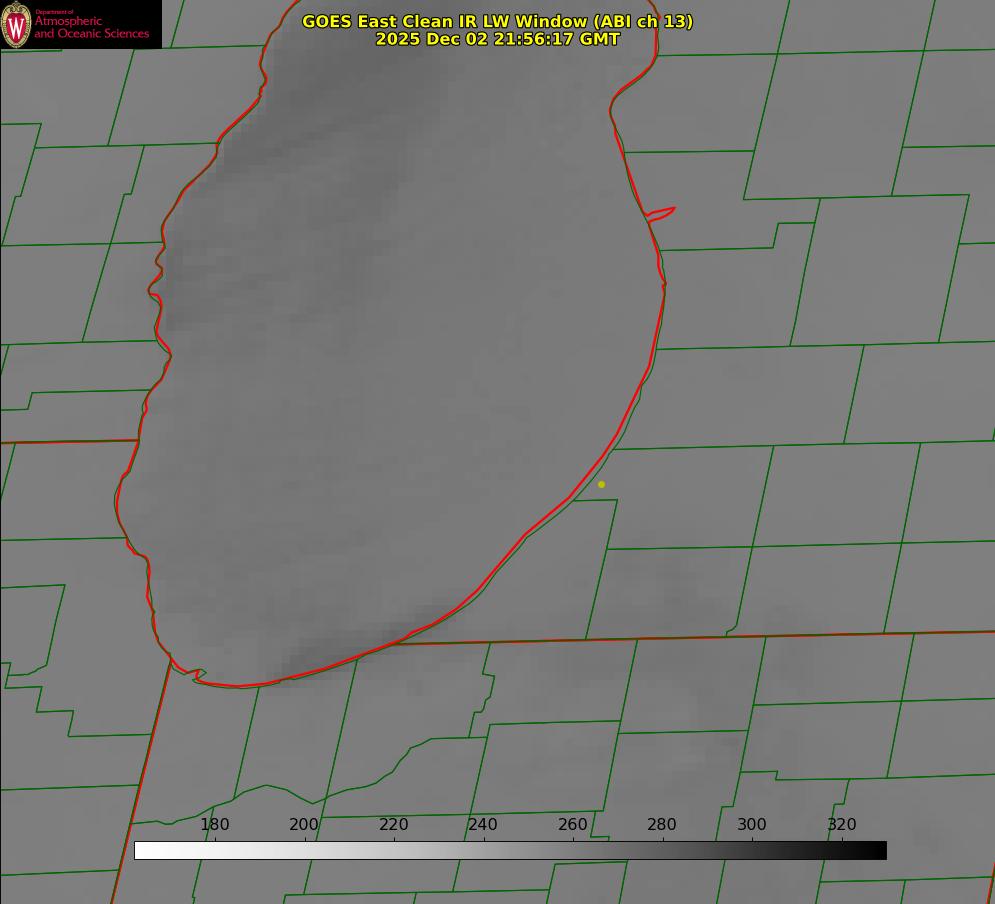
Task: Click the black right end of the colorbar
Action: point(879,850)
